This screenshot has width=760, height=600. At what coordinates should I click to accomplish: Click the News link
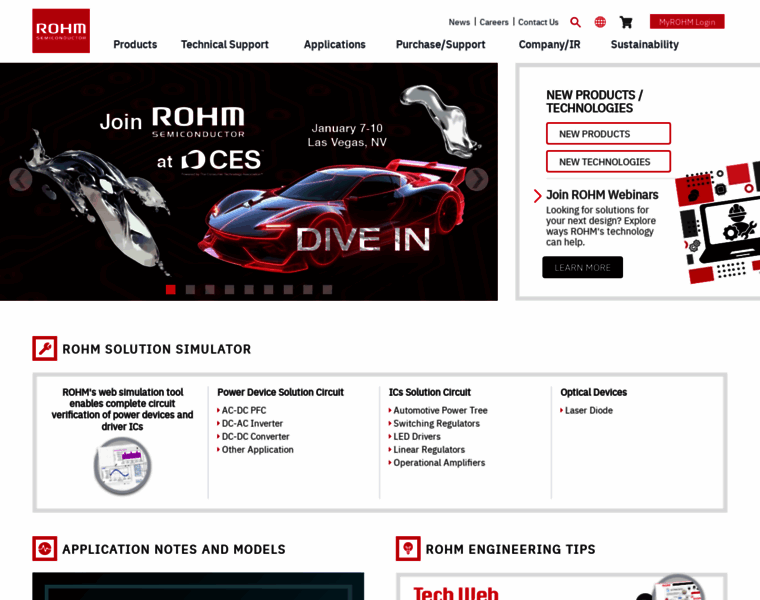coord(459,22)
